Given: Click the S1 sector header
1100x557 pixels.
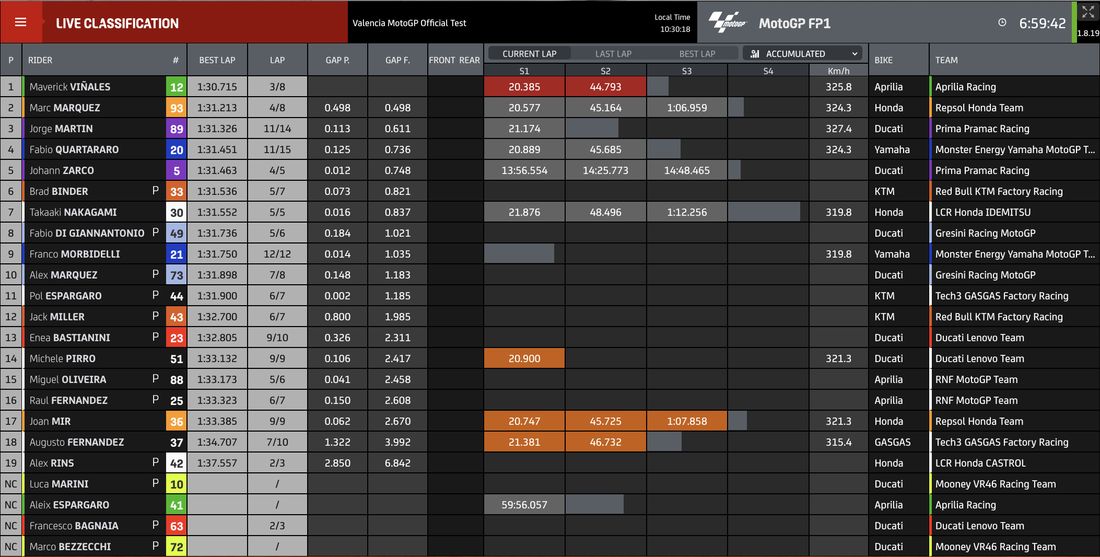Looking at the screenshot, I should coord(524,71).
